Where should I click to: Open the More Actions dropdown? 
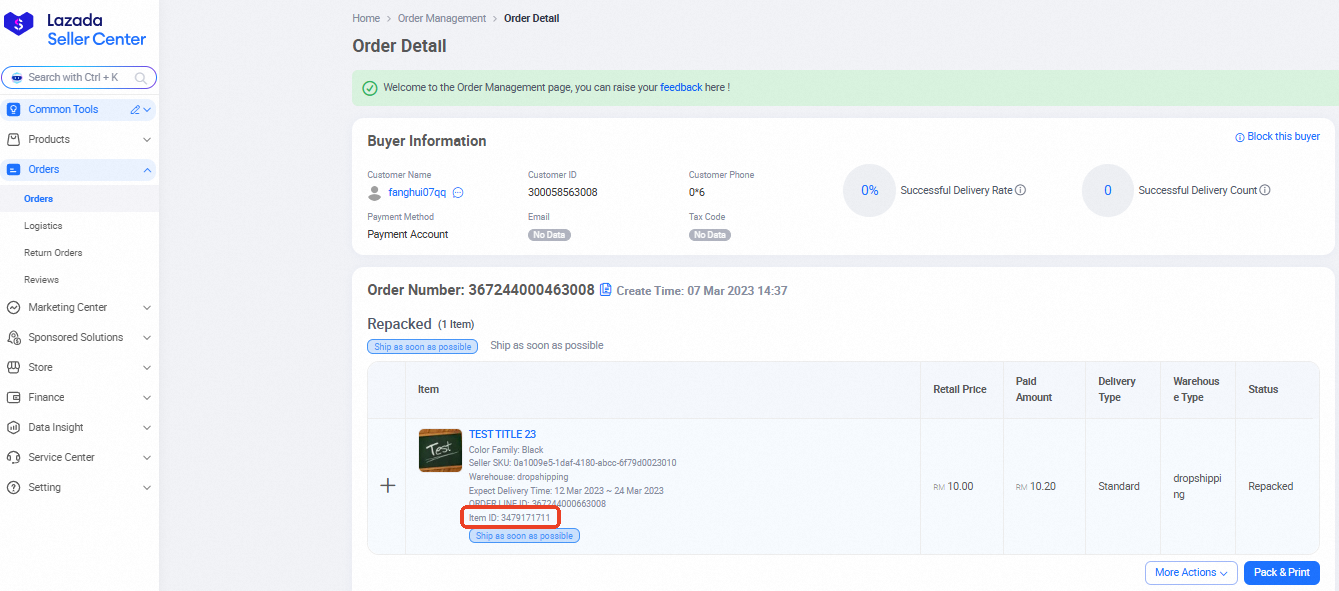[1191, 573]
